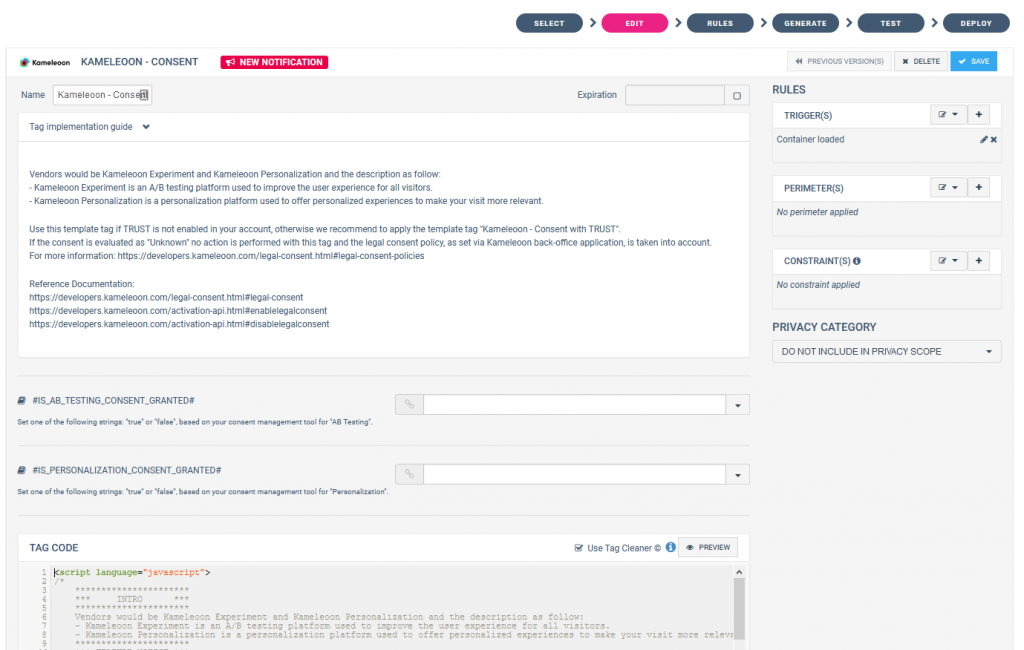Toggle the Expiration checkbox
The width and height of the screenshot is (1024, 650).
(x=737, y=96)
